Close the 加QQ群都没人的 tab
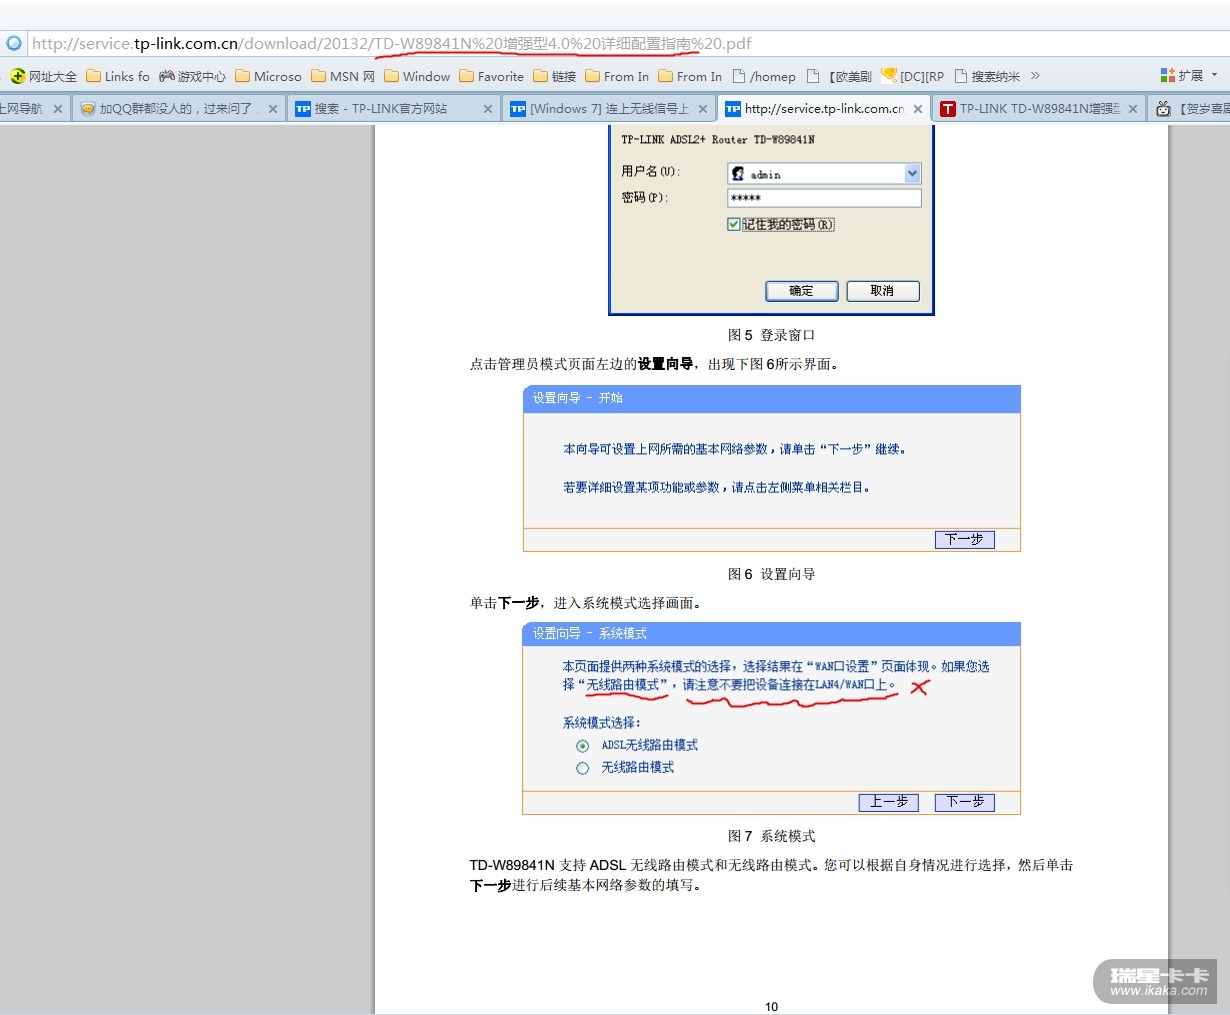 pos(273,109)
